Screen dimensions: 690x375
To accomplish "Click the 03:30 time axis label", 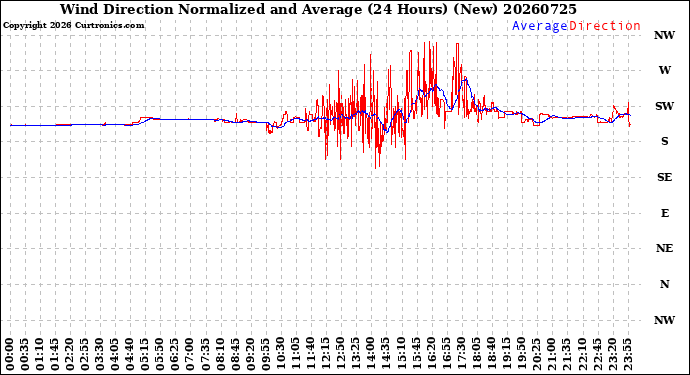I will click(100, 354).
